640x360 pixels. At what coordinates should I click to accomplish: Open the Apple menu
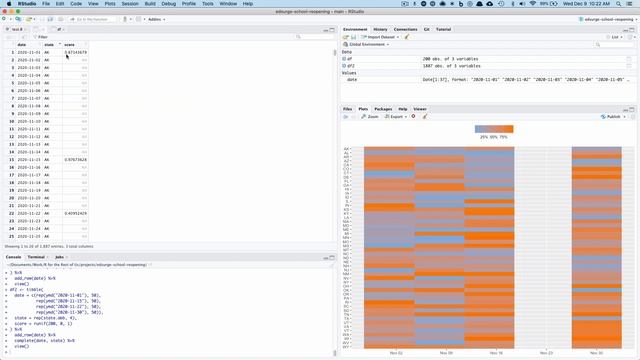point(9,4)
